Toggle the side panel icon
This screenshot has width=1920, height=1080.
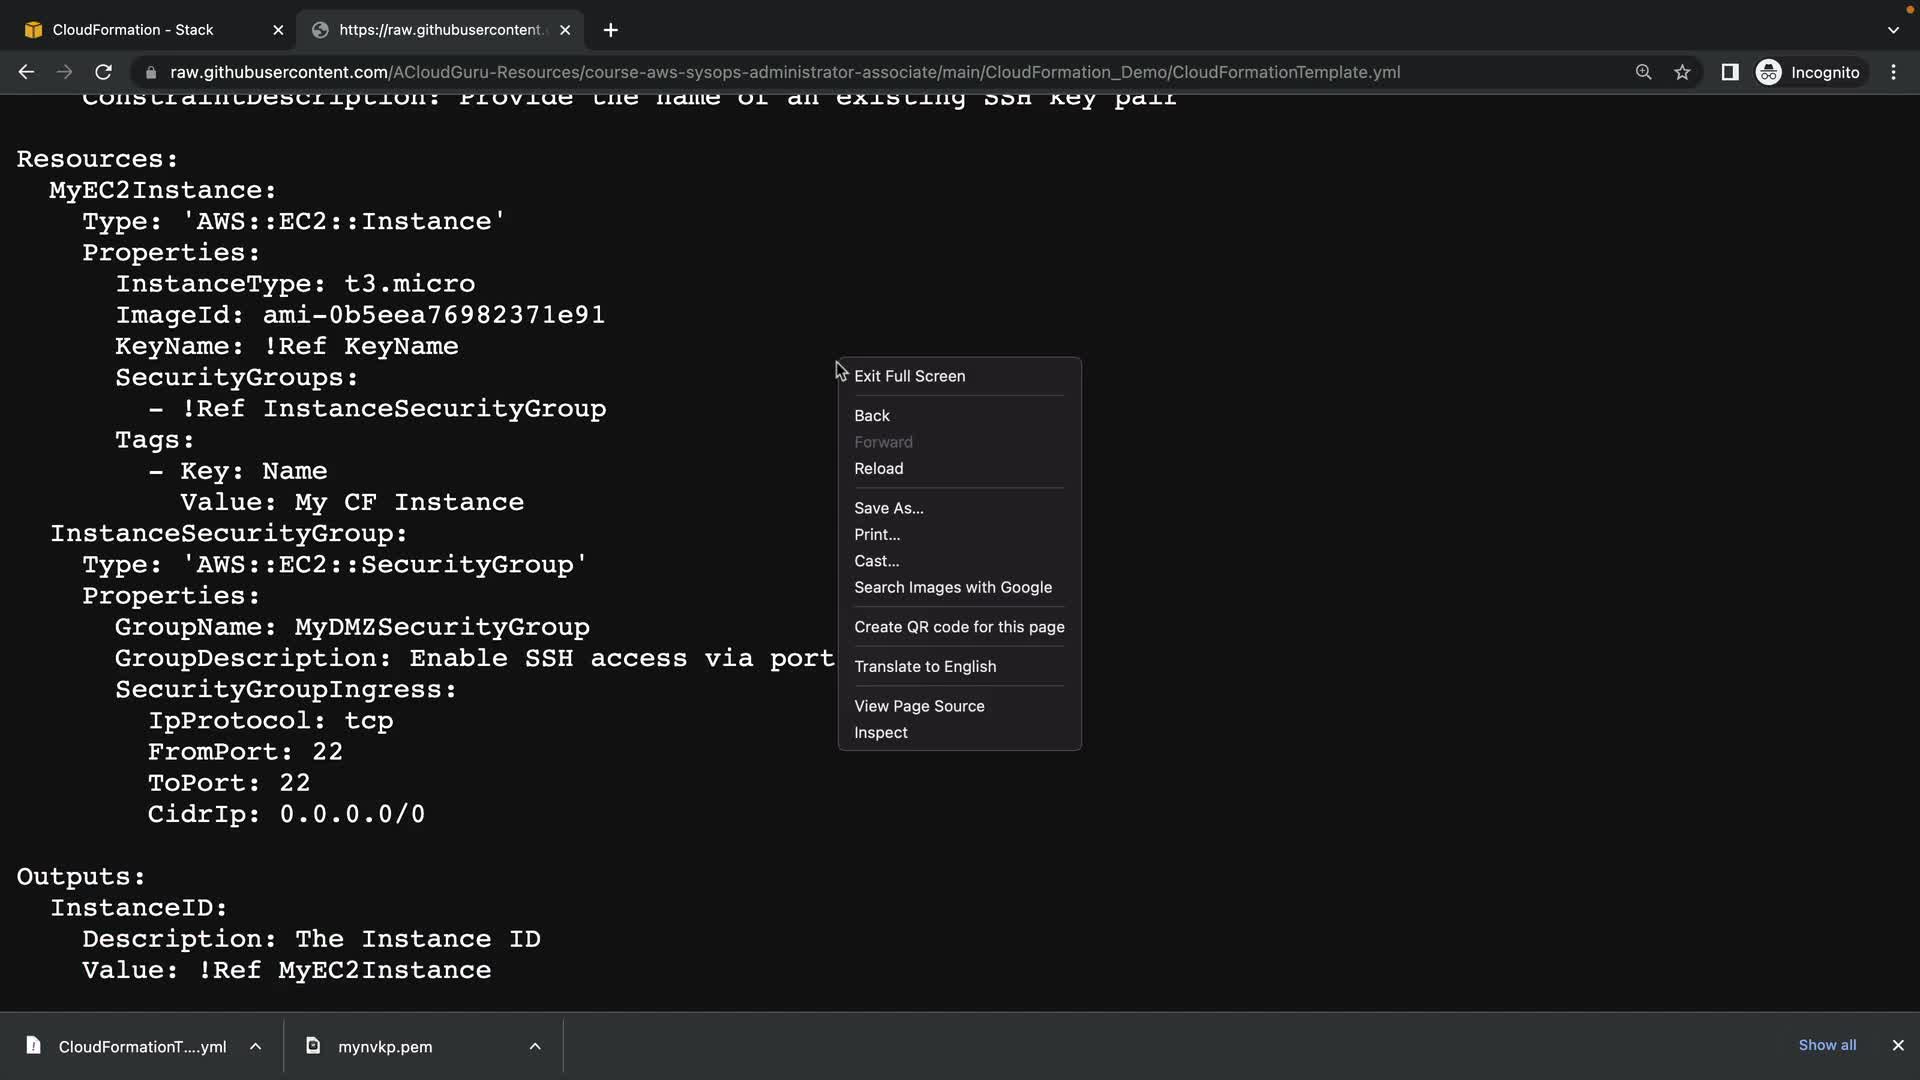[x=1729, y=72]
